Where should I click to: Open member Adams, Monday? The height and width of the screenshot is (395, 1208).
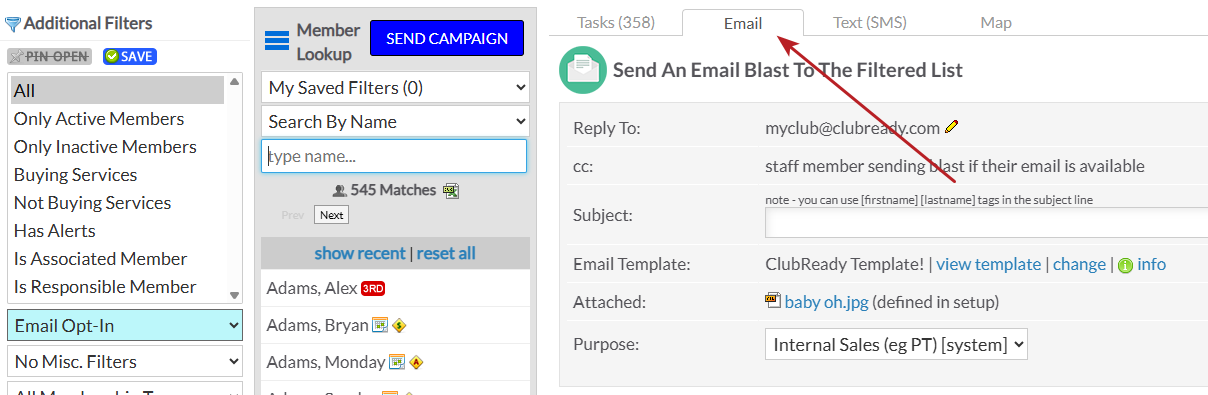pos(326,362)
